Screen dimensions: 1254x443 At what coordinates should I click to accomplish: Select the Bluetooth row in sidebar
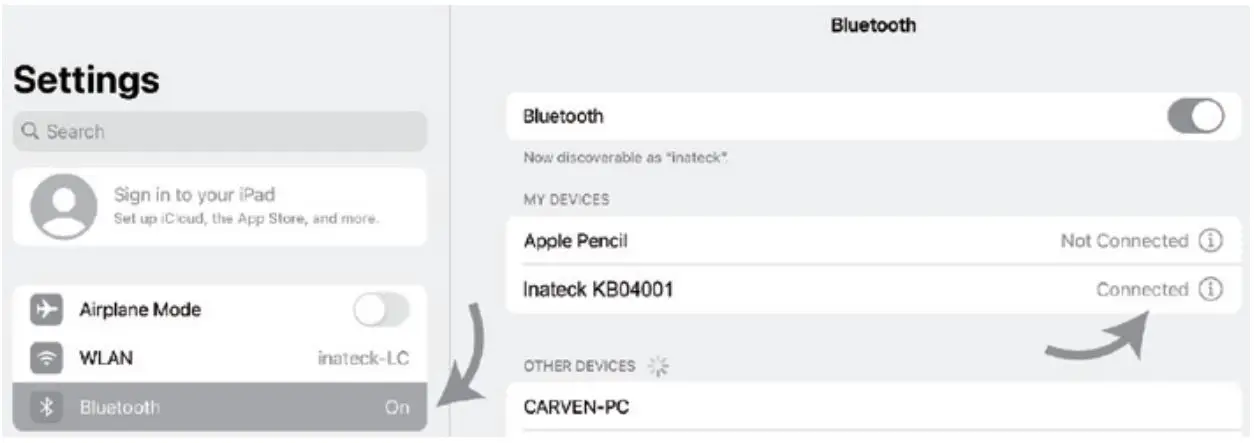[x=220, y=407]
